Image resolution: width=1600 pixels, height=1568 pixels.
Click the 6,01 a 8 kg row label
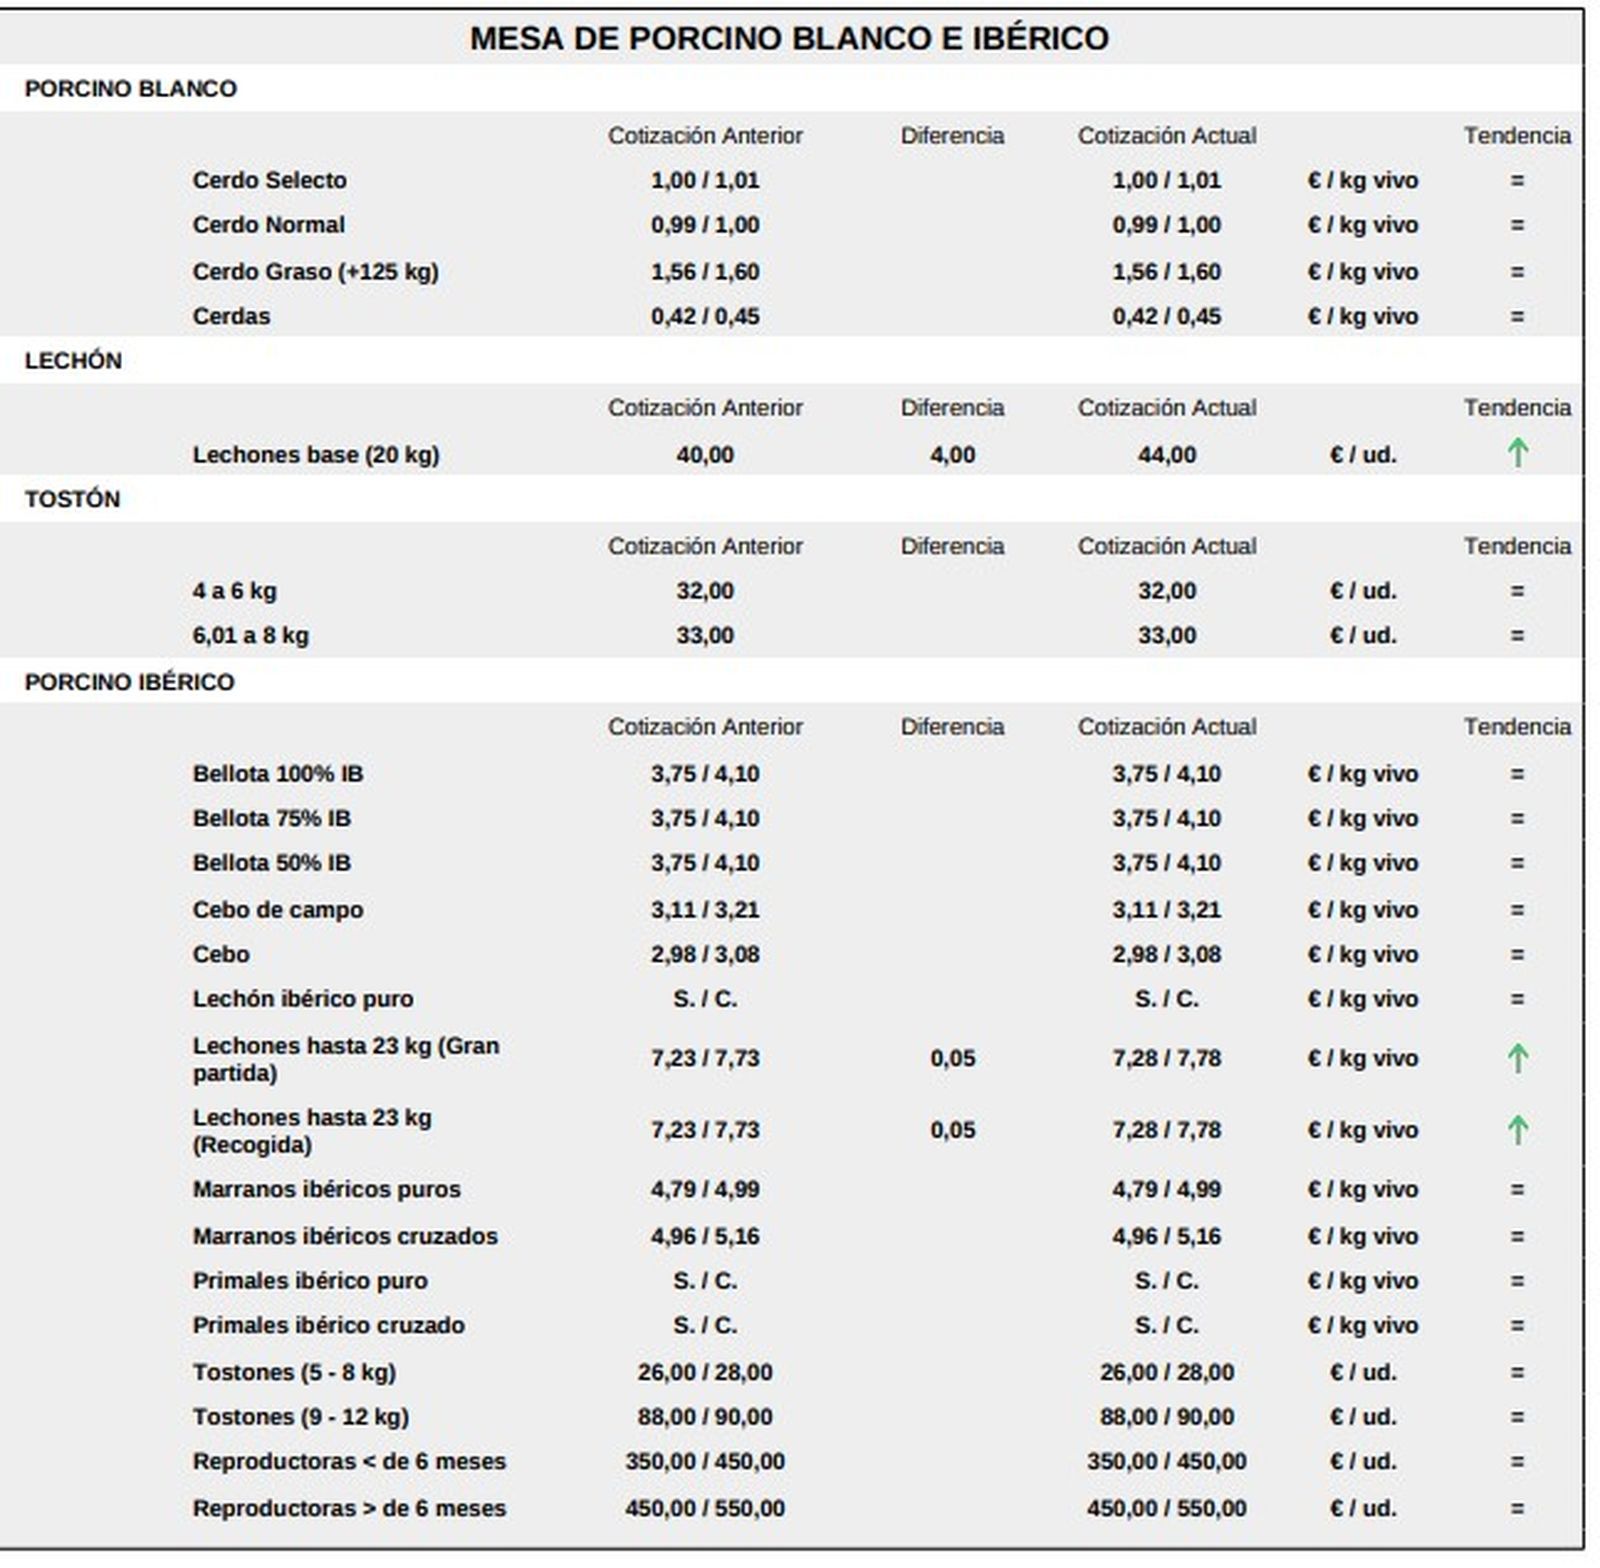pos(250,636)
